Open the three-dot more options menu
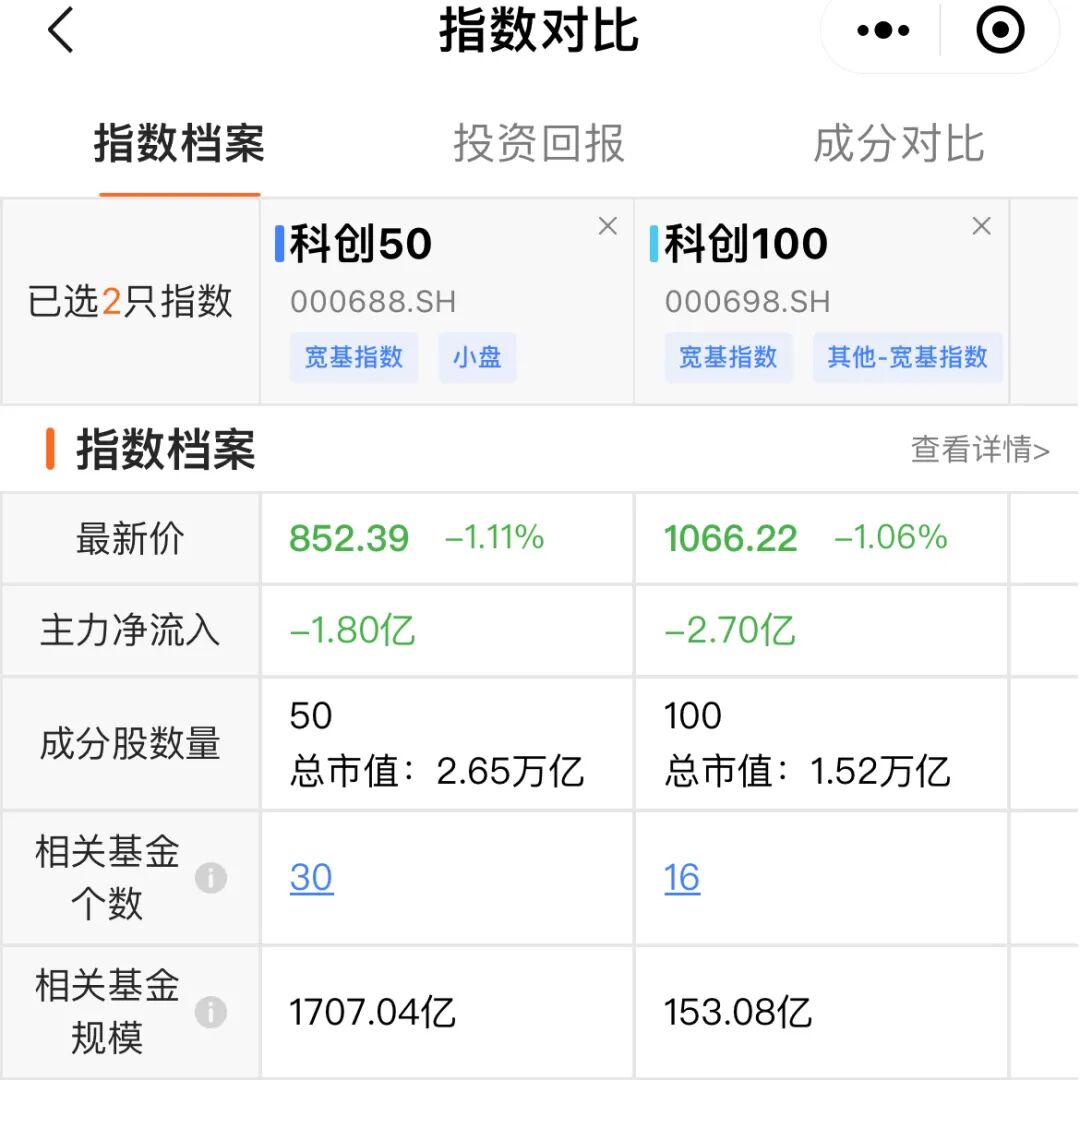1080x1129 pixels. [x=883, y=30]
